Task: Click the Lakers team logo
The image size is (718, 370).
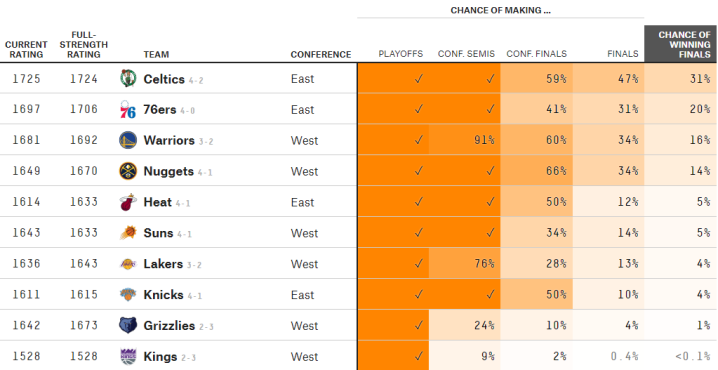Action: coord(128,264)
